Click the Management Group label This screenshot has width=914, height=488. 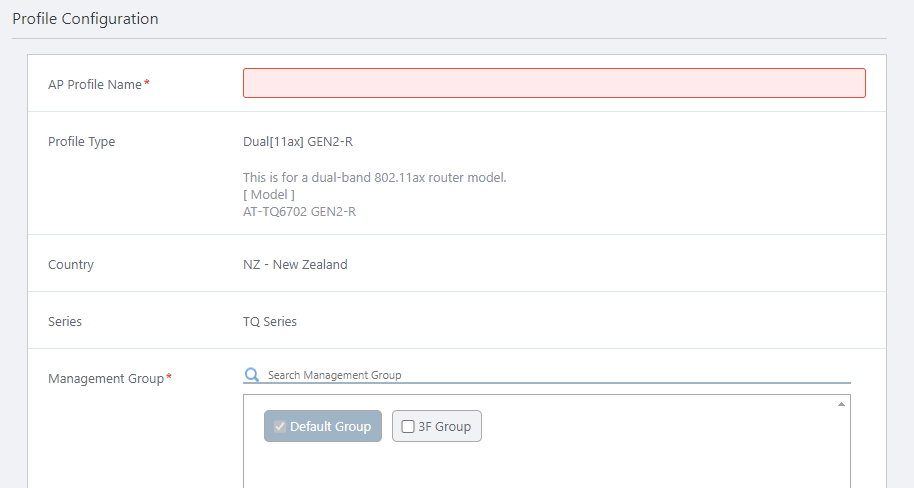105,379
